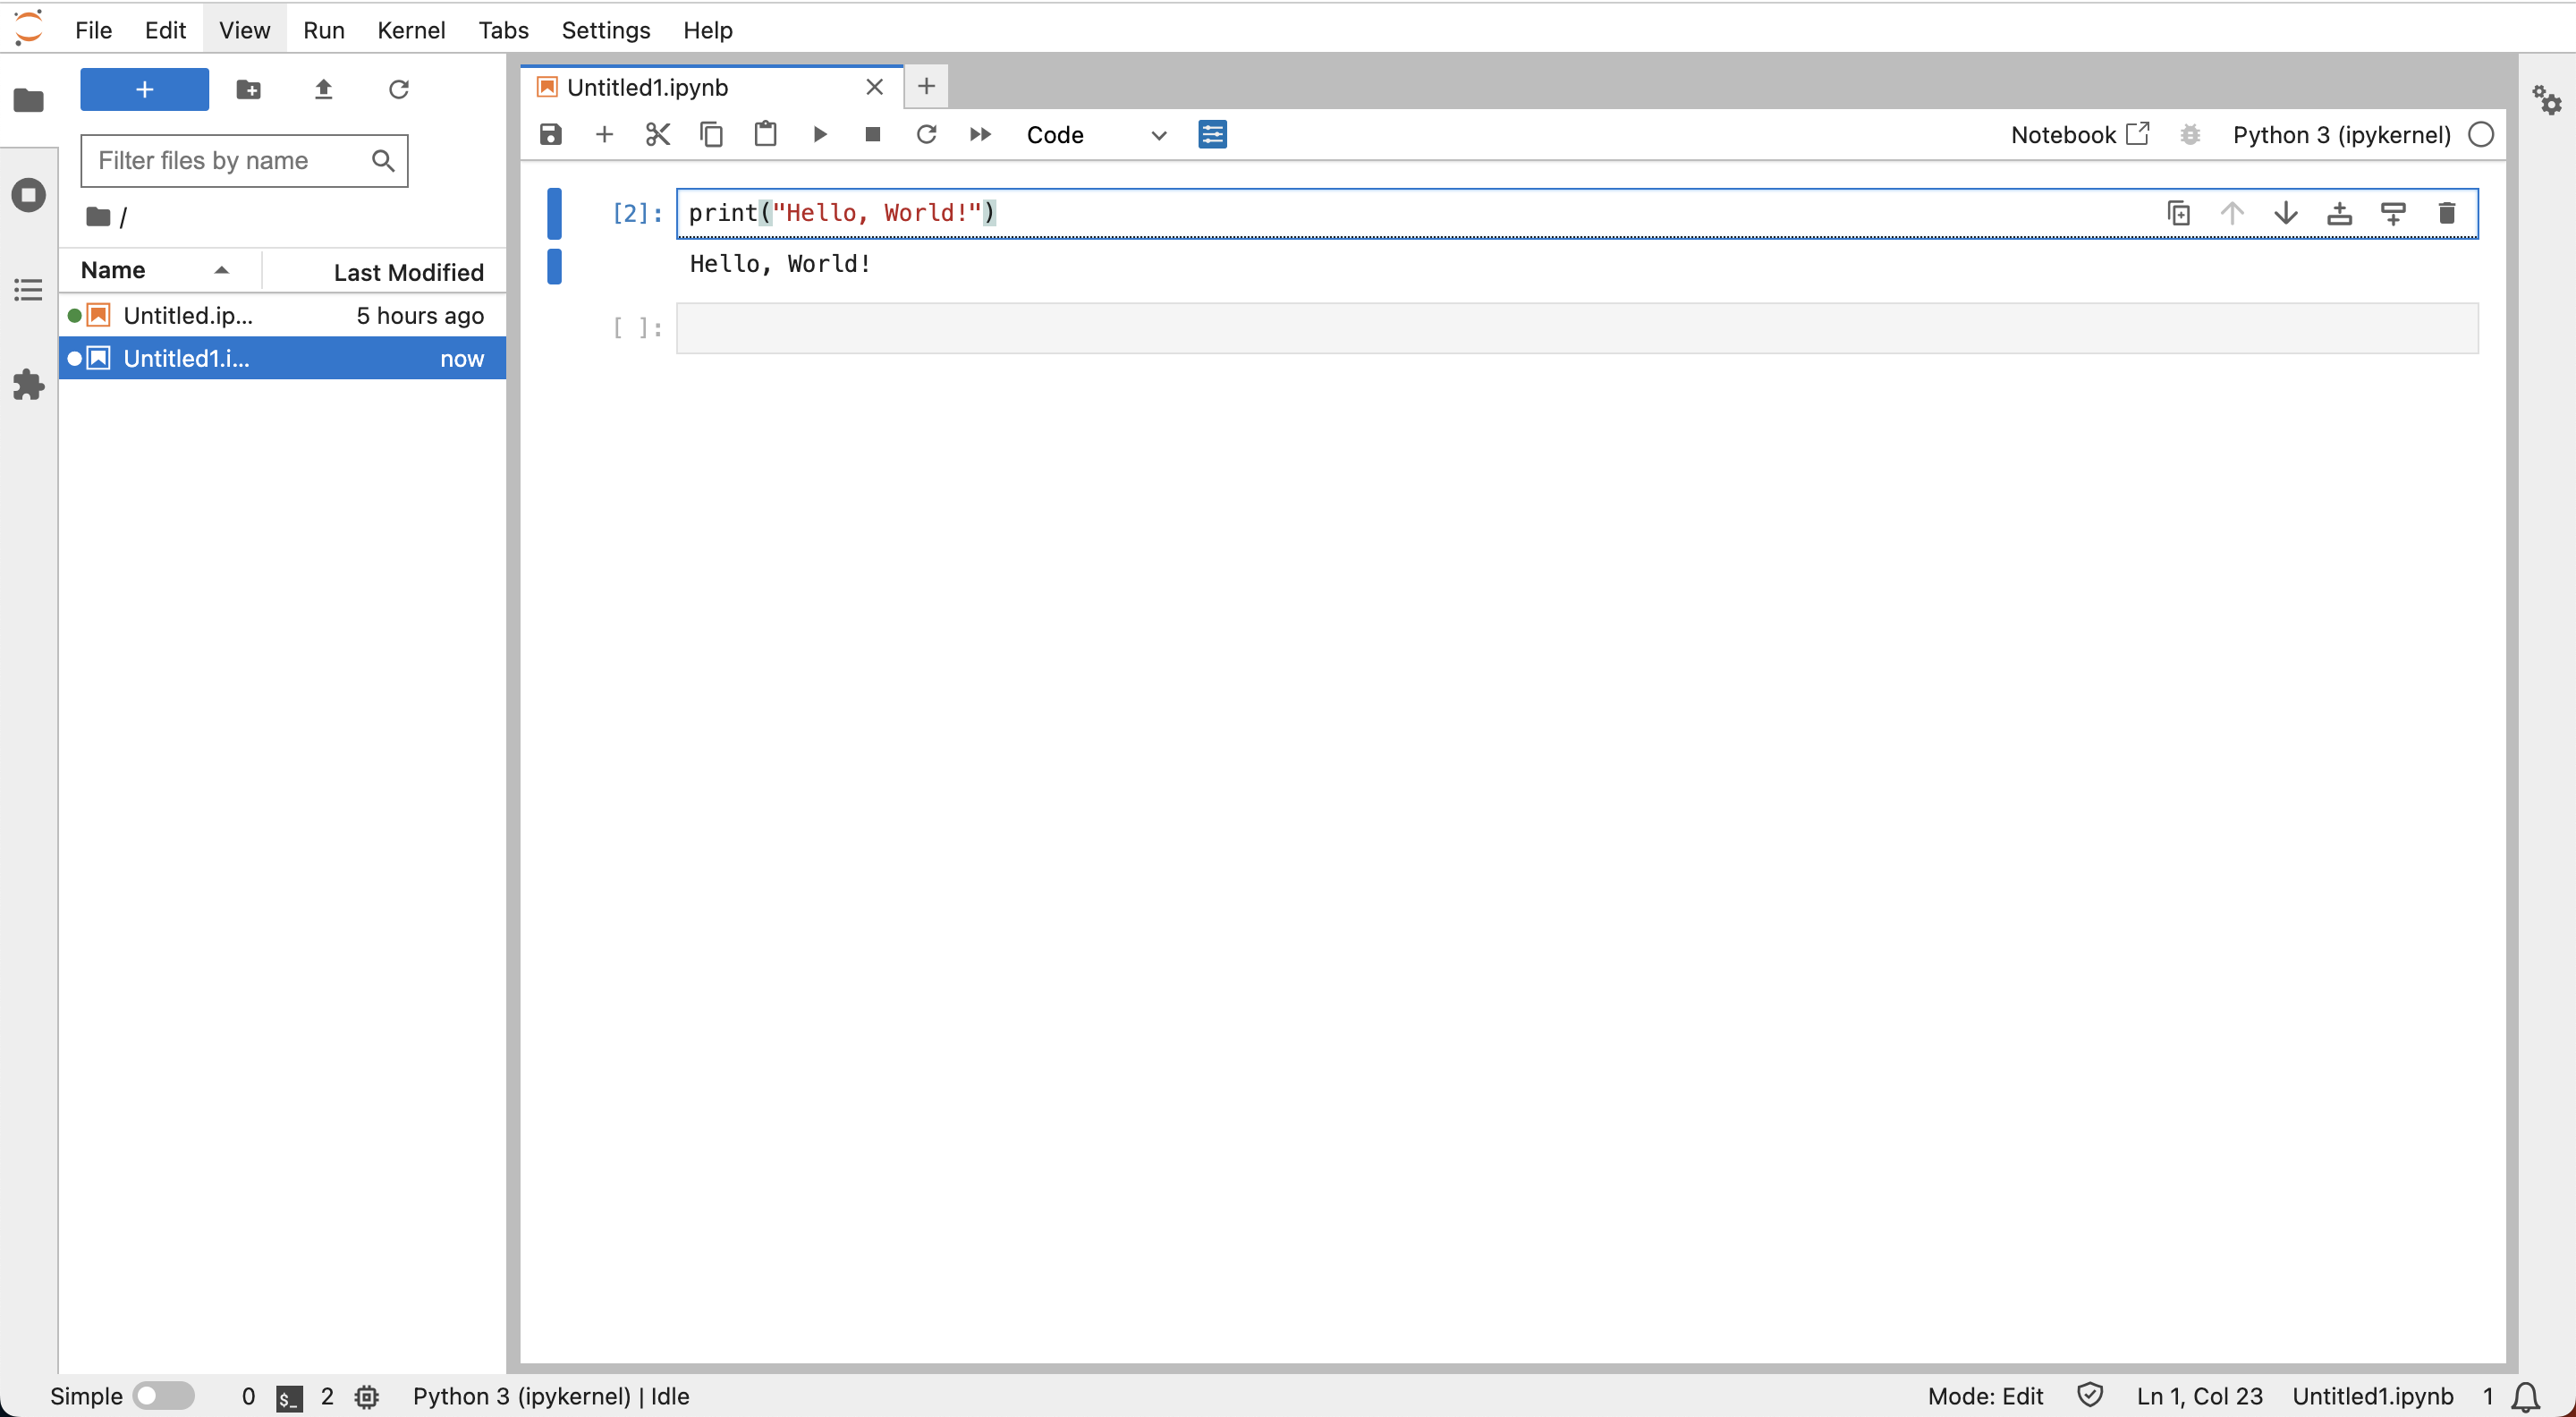Image resolution: width=2576 pixels, height=1417 pixels.
Task: Toggle the Simple interface mode switch
Action: (x=164, y=1395)
